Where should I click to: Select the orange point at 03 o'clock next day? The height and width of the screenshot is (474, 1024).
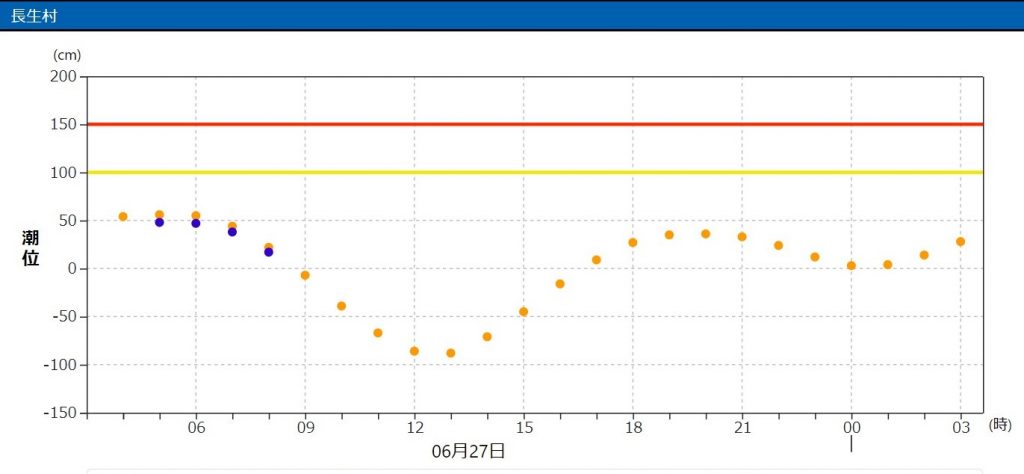(x=961, y=242)
